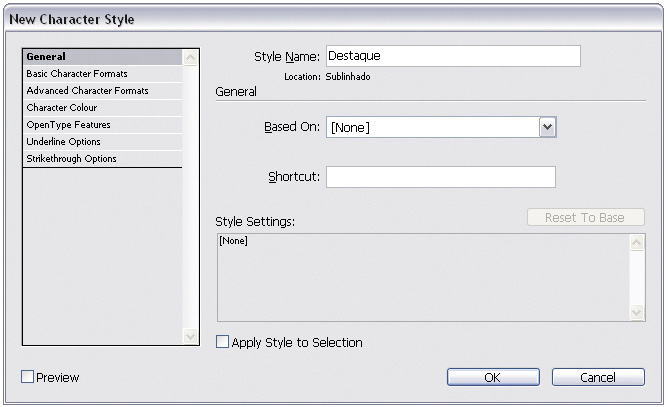Open Basic Character Formats section
Image resolution: width=668 pixels, height=407 pixels.
coord(102,74)
